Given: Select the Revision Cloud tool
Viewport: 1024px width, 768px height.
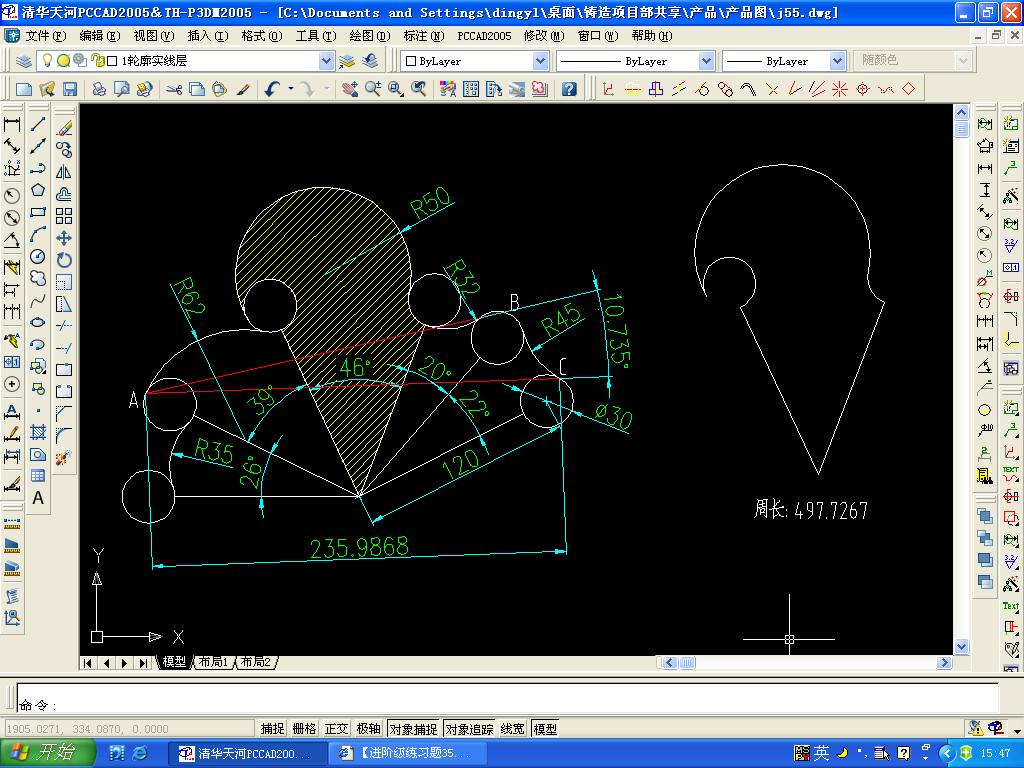Looking at the screenshot, I should (38, 278).
